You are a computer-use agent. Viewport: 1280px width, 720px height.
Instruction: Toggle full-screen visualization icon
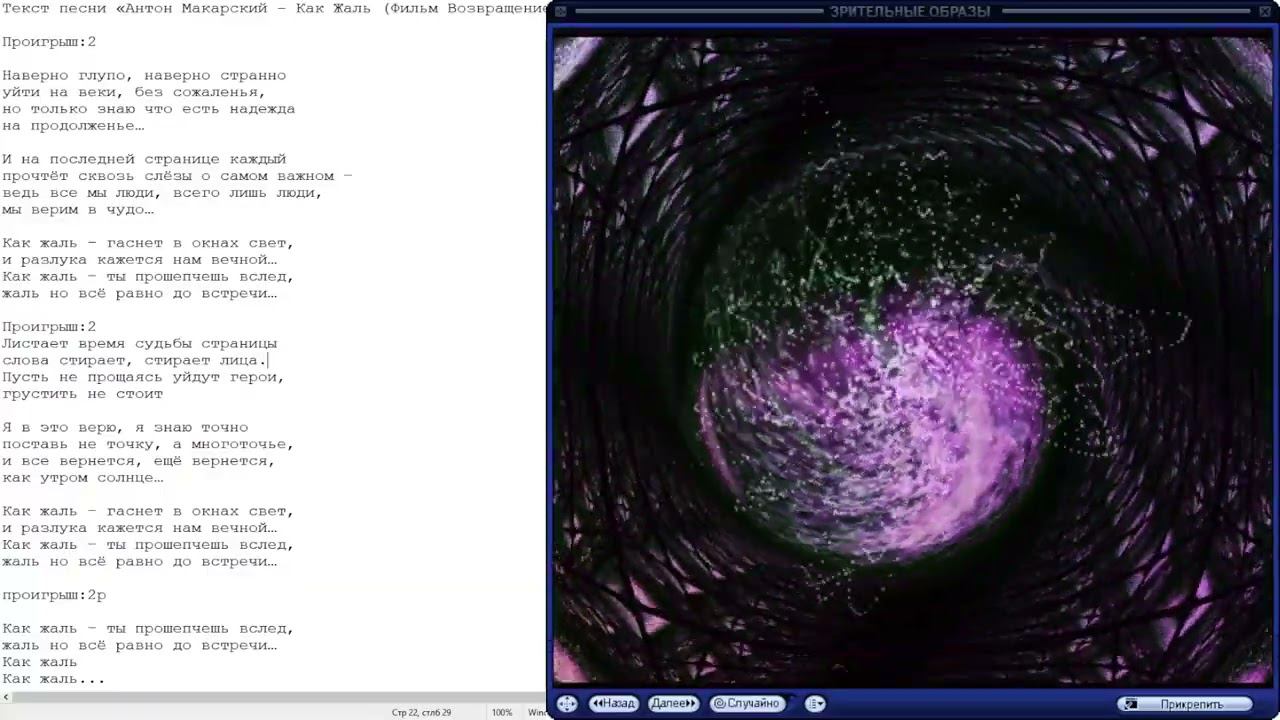pos(567,703)
